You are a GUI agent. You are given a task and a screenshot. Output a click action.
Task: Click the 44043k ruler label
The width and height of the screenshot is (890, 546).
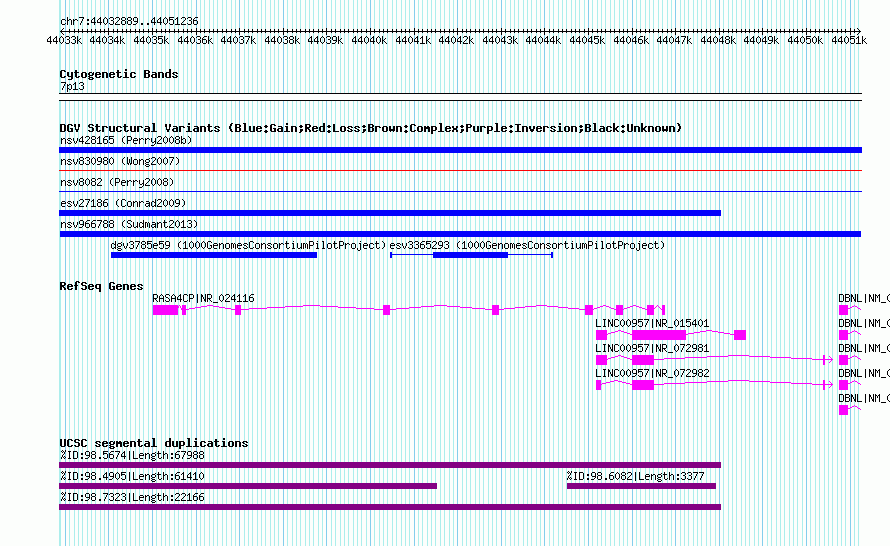[499, 40]
